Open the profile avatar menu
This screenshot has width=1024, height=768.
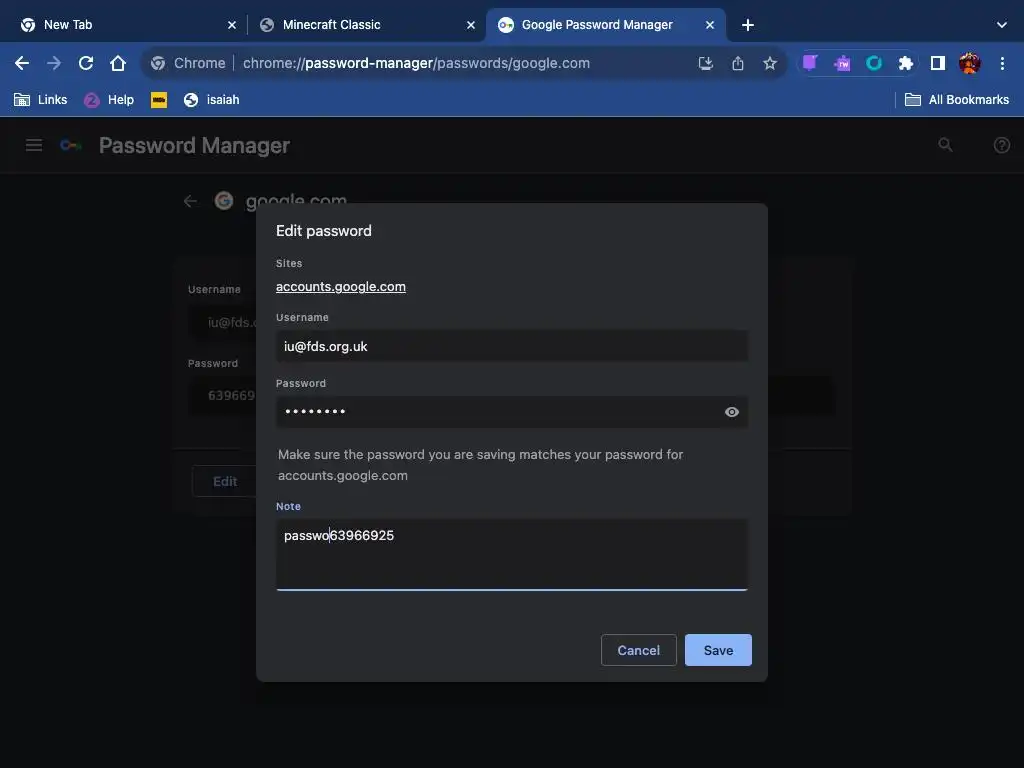click(x=969, y=63)
